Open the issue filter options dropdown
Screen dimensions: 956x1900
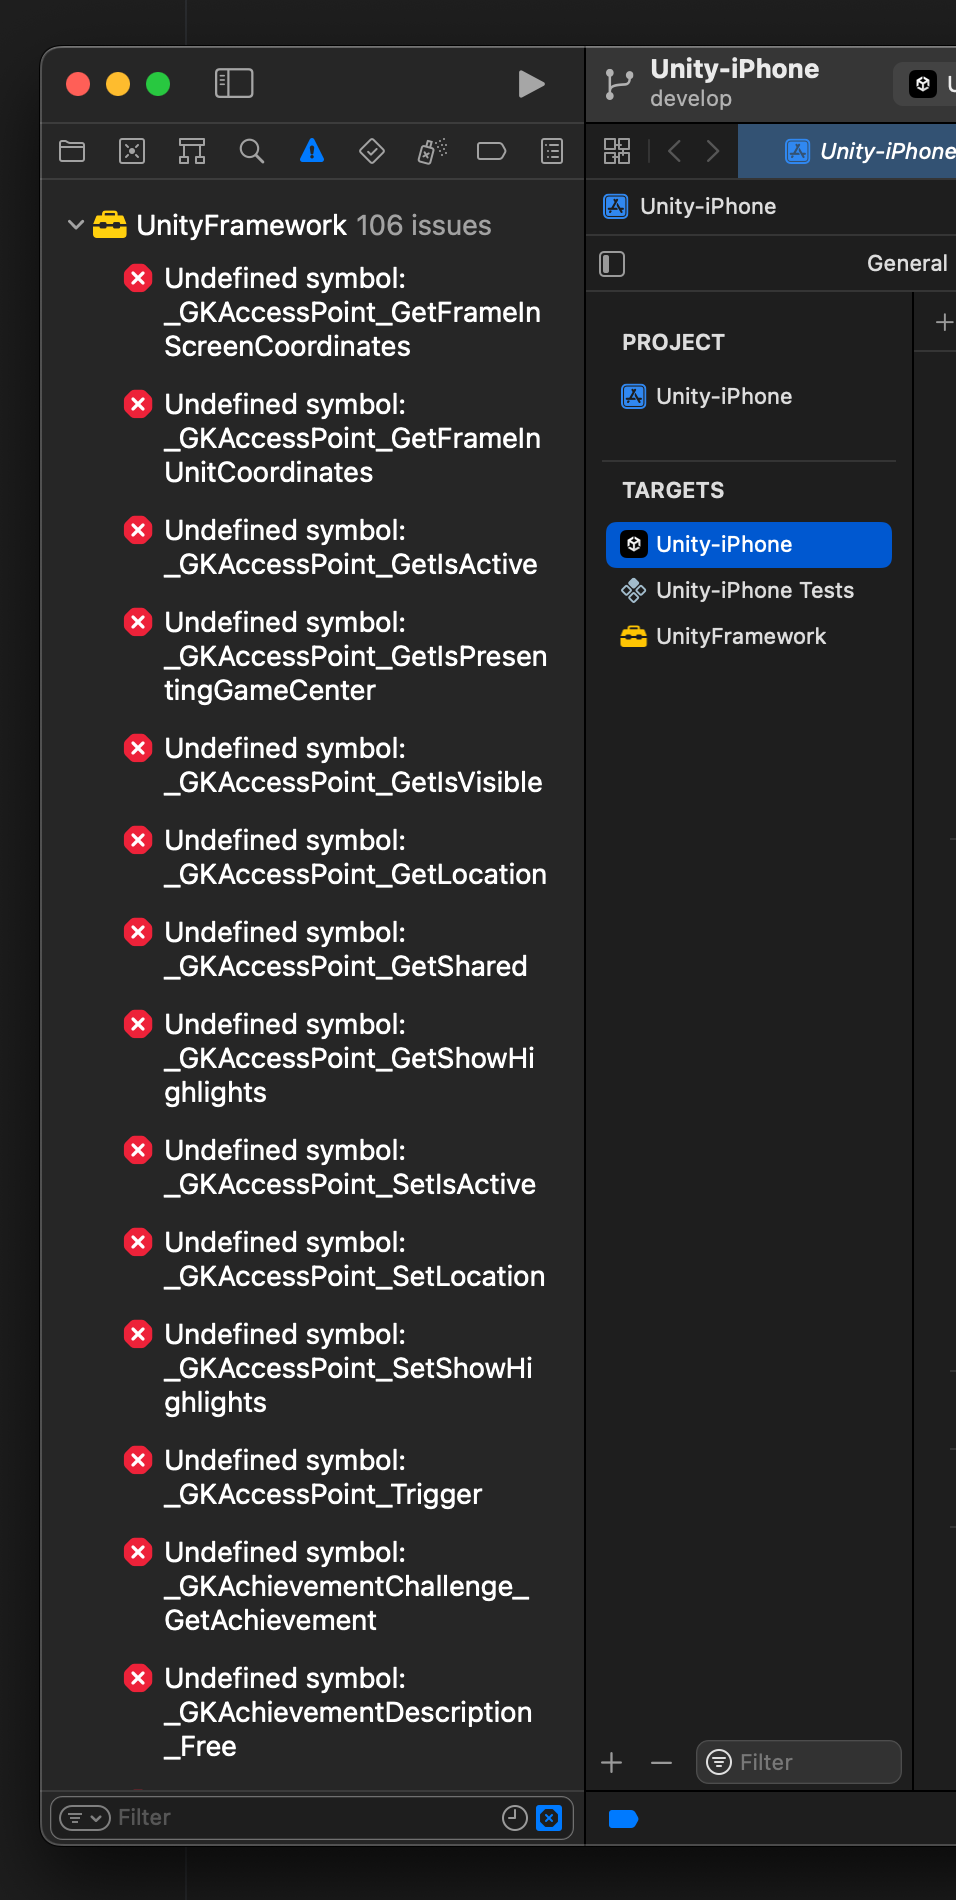pos(84,1817)
